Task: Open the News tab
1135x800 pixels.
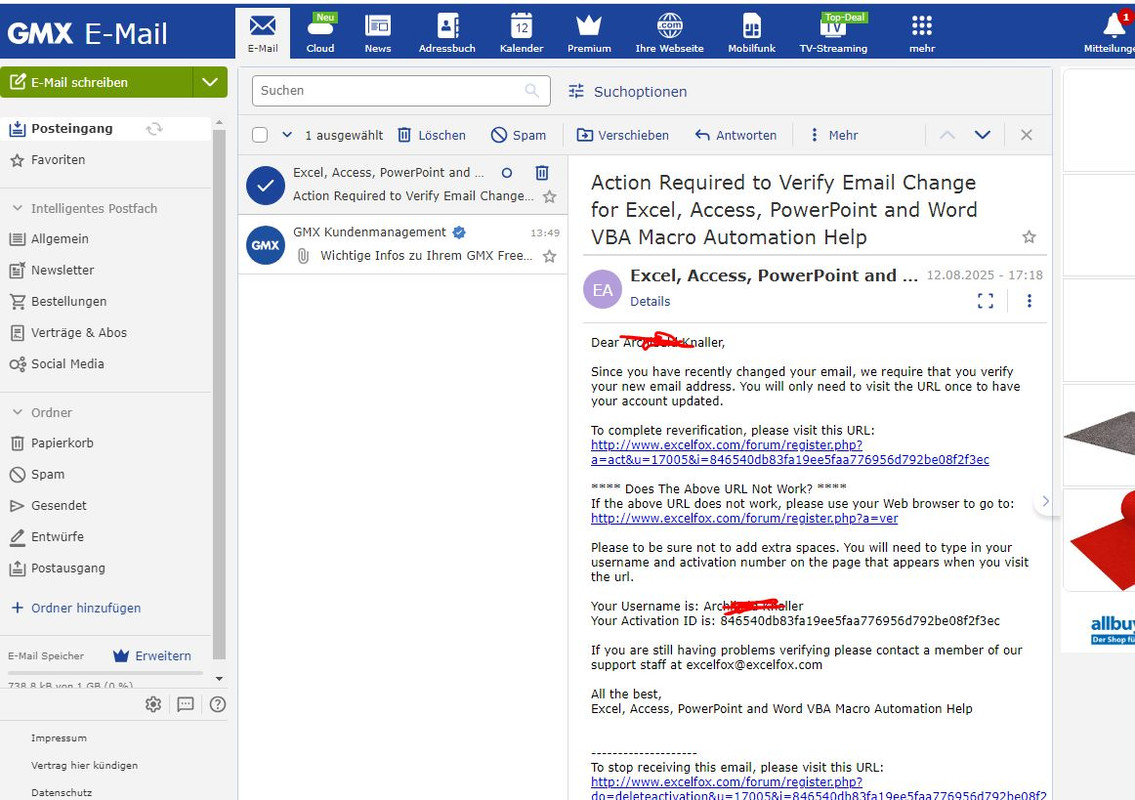Action: pyautogui.click(x=377, y=33)
